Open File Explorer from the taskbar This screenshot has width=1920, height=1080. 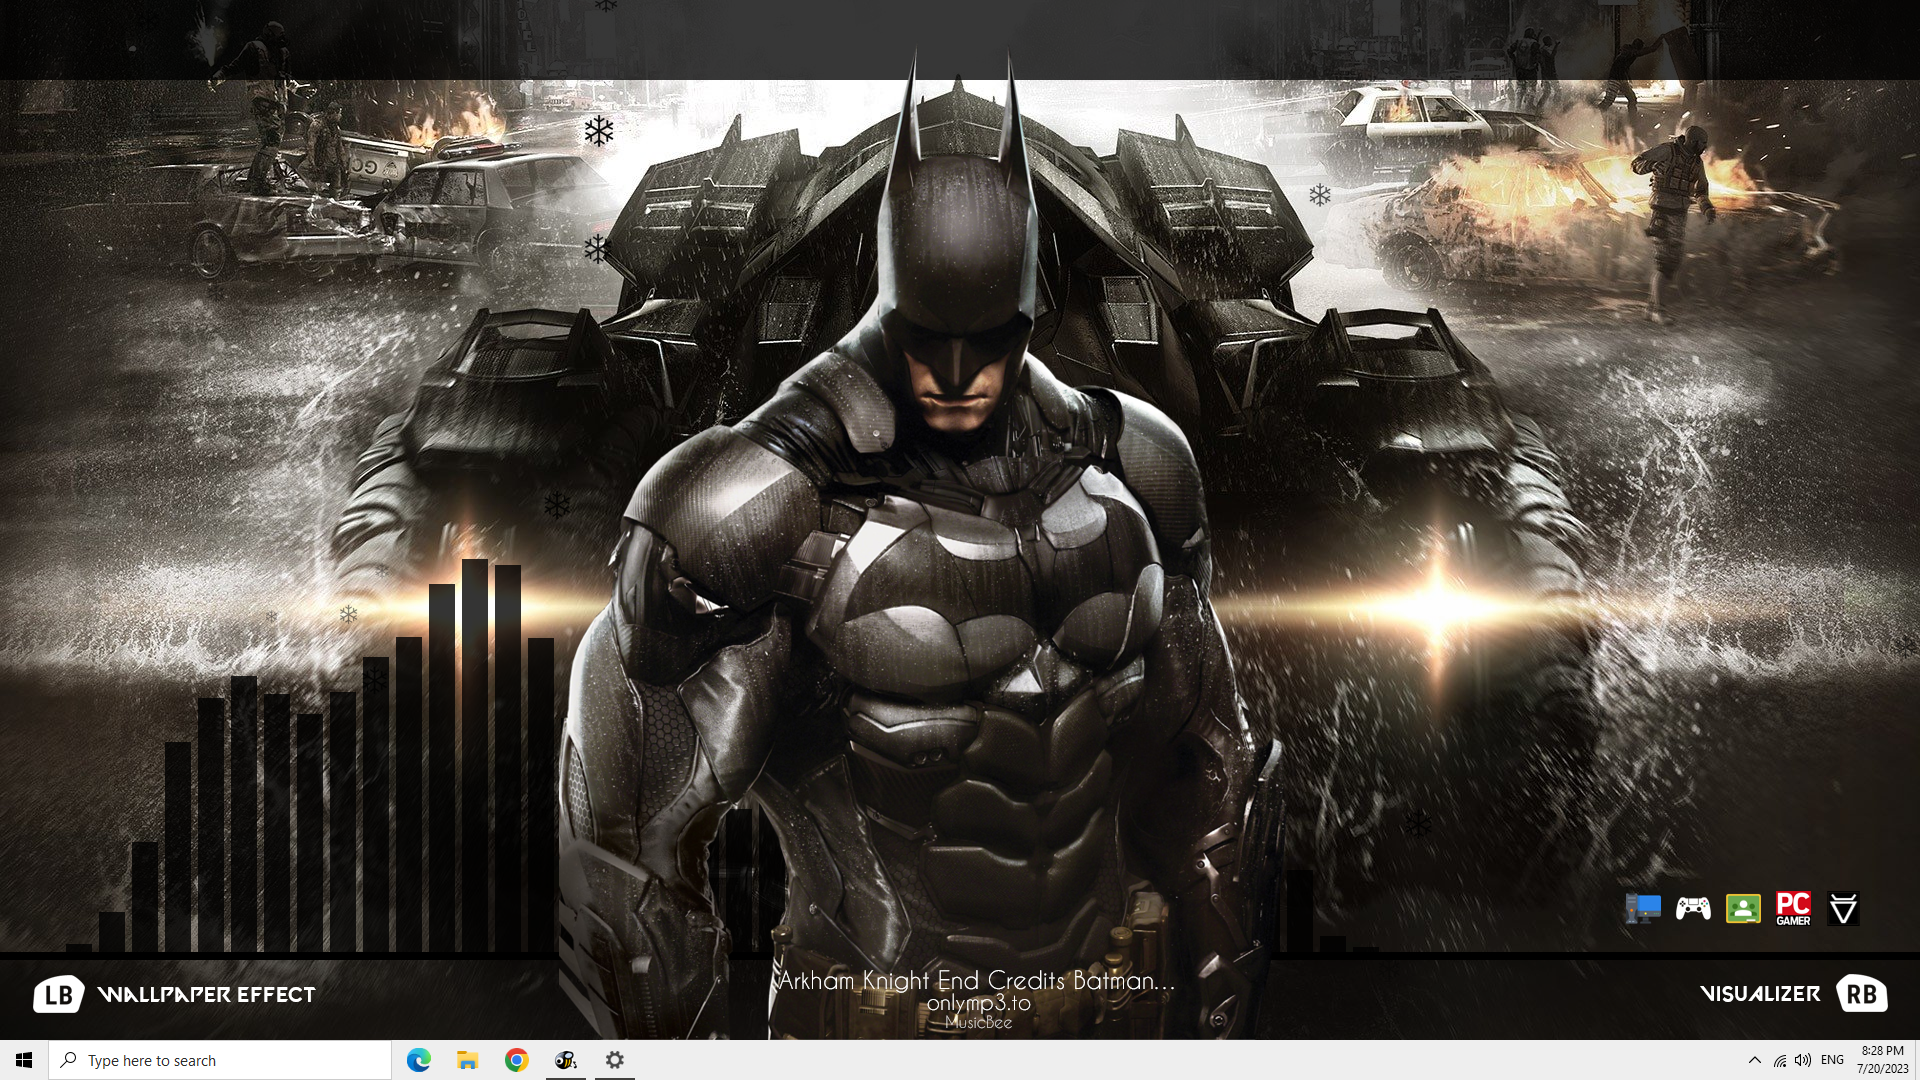pos(468,1060)
